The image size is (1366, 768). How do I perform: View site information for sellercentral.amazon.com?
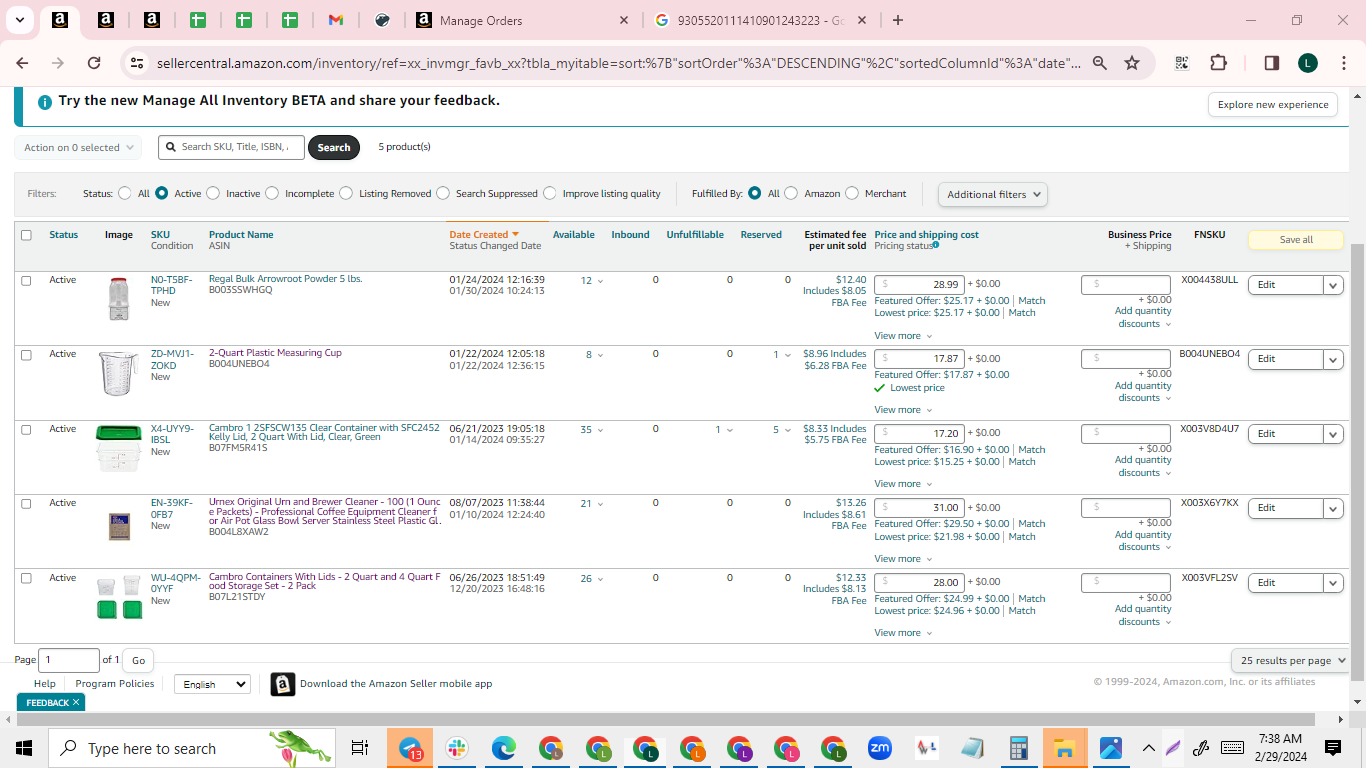pyautogui.click(x=137, y=63)
